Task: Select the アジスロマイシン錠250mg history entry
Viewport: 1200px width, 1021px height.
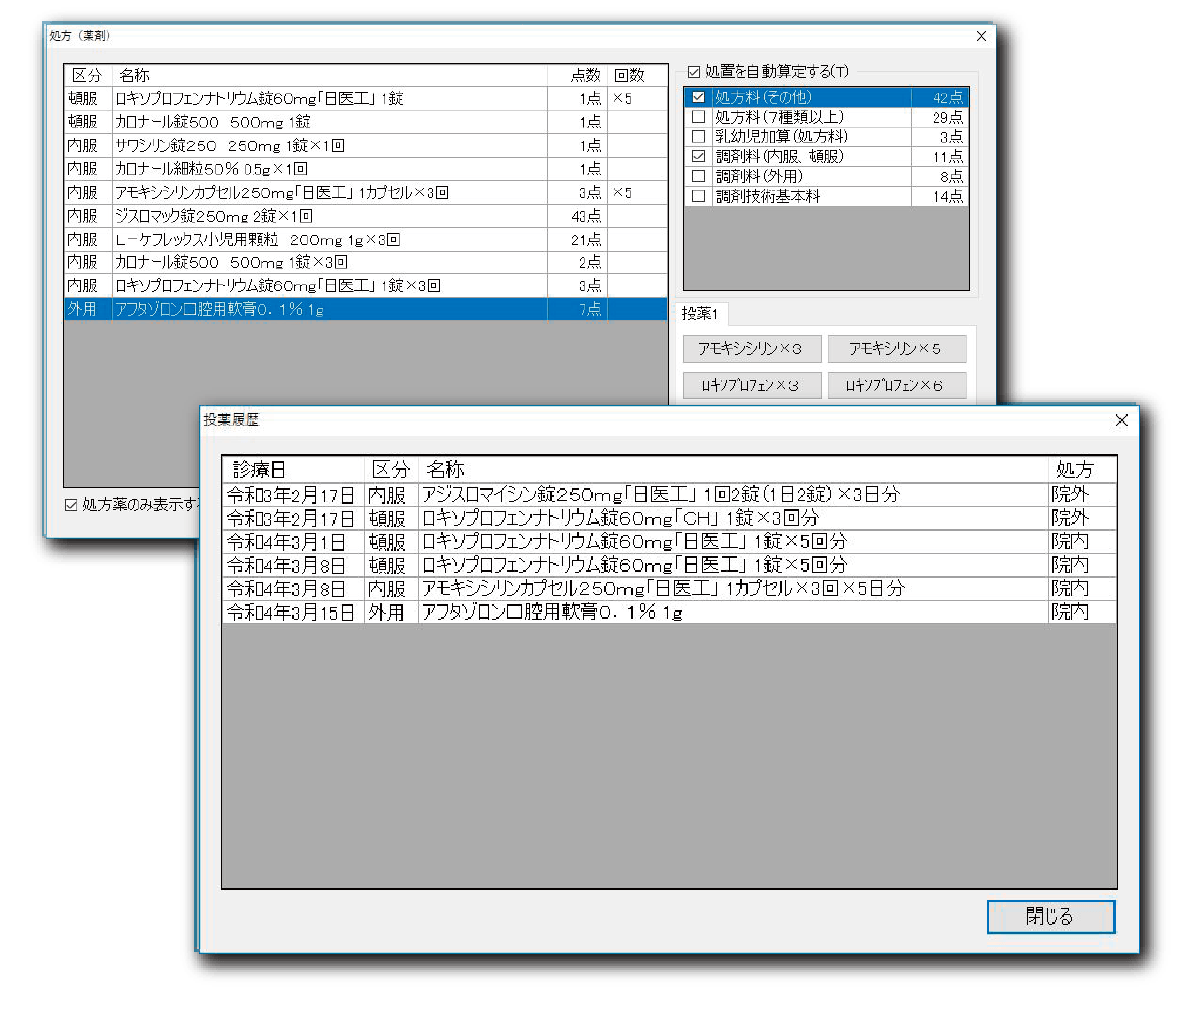Action: click(x=660, y=494)
